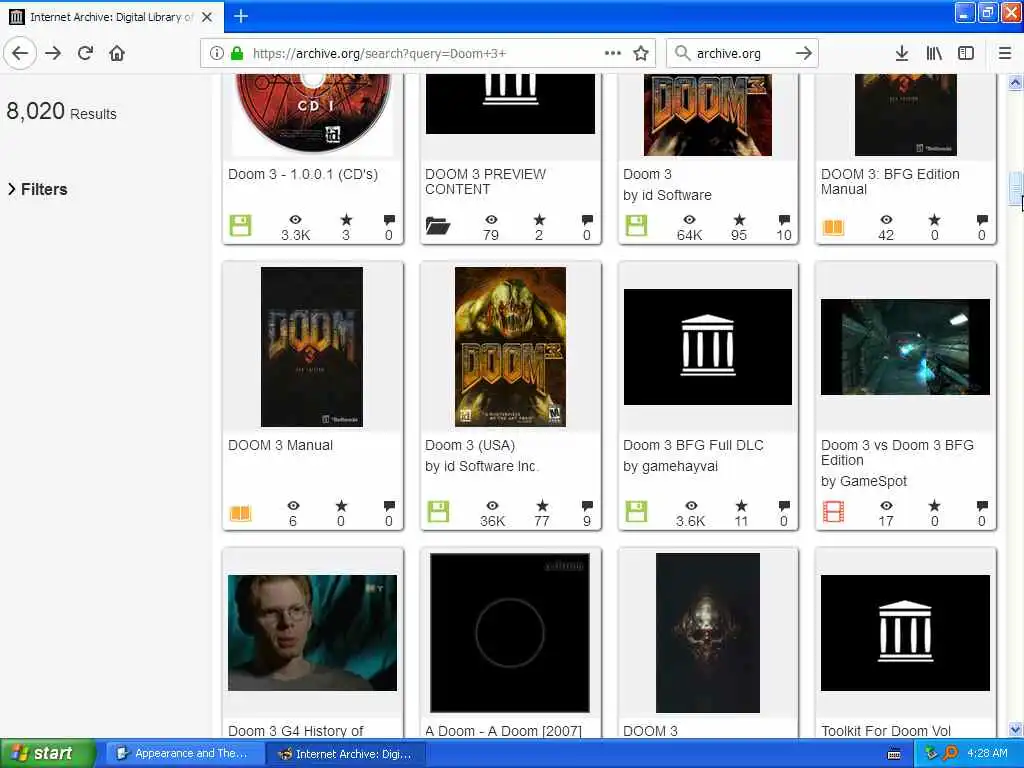Viewport: 1024px width, 768px height.
Task: Open Doom 3 (USA) box art thumbnail
Action: point(510,347)
